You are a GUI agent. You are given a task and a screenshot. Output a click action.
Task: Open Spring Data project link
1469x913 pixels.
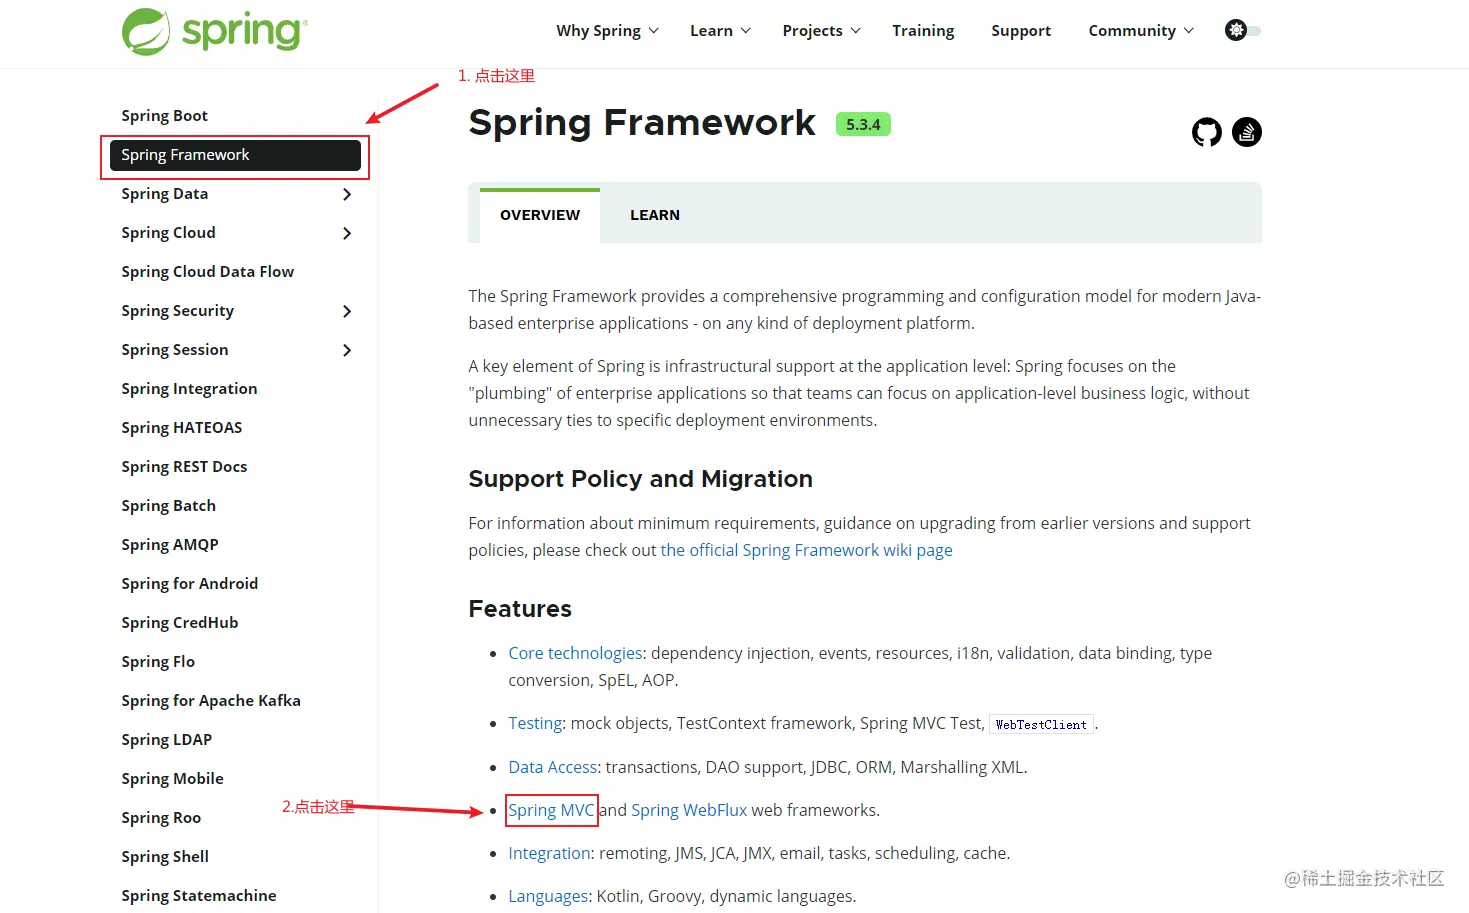[165, 194]
